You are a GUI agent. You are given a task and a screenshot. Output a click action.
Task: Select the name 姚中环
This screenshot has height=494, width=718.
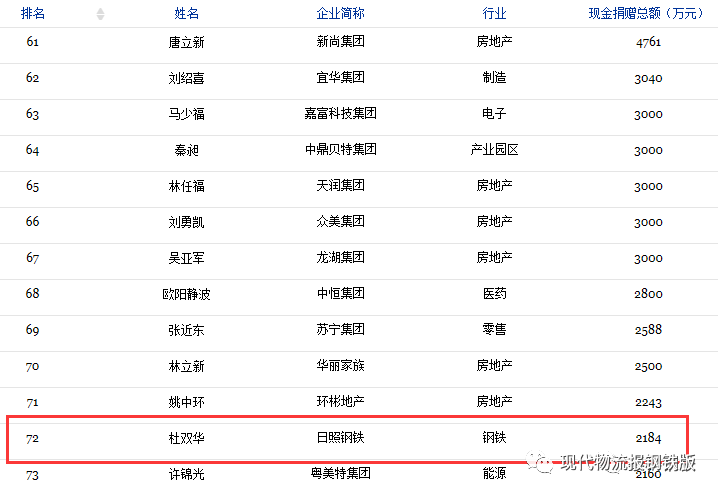186,402
